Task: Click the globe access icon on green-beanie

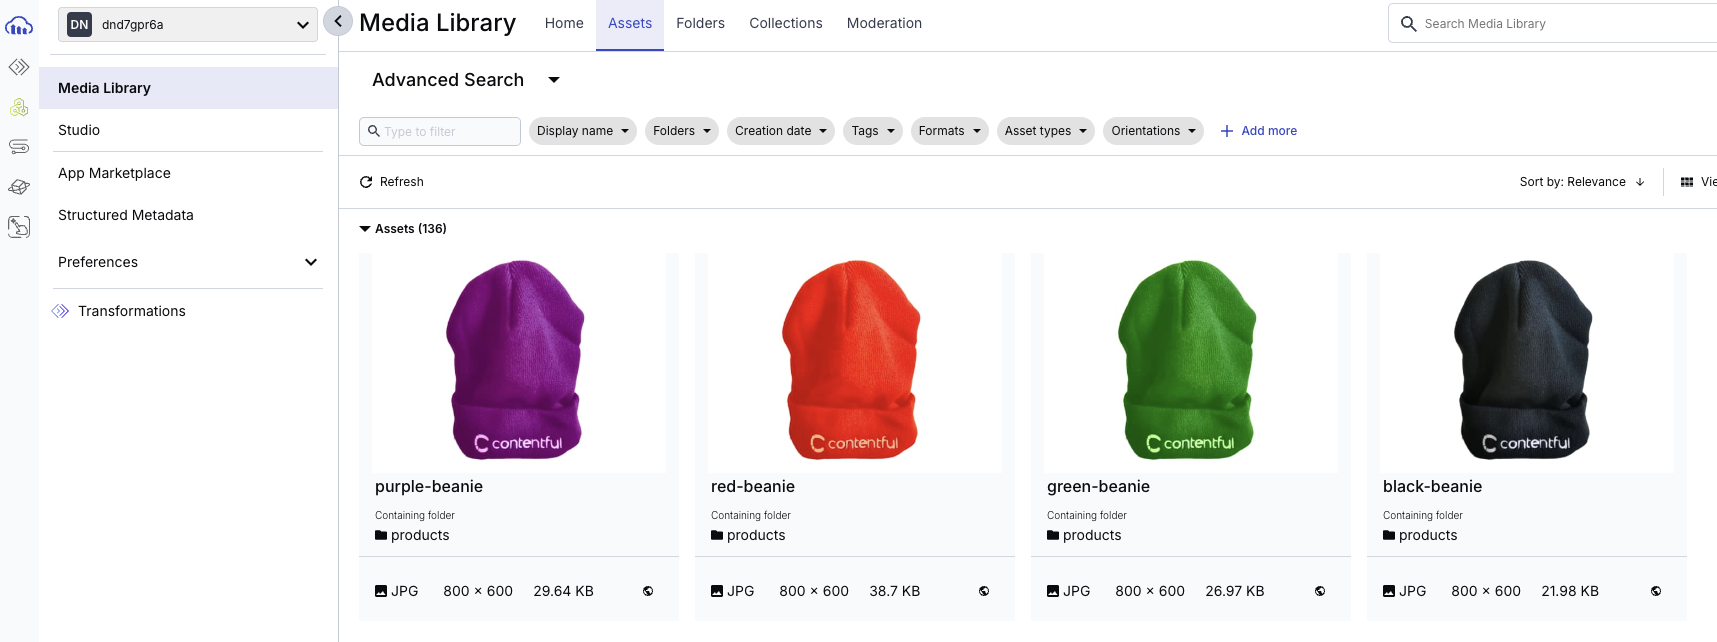Action: tap(1320, 591)
